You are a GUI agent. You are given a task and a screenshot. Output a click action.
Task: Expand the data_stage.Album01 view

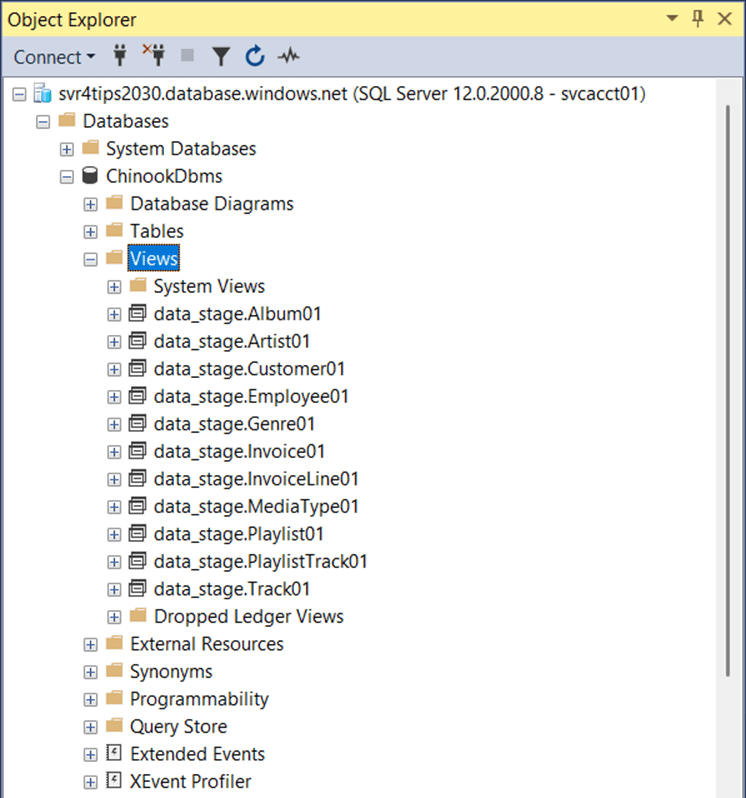coord(114,315)
